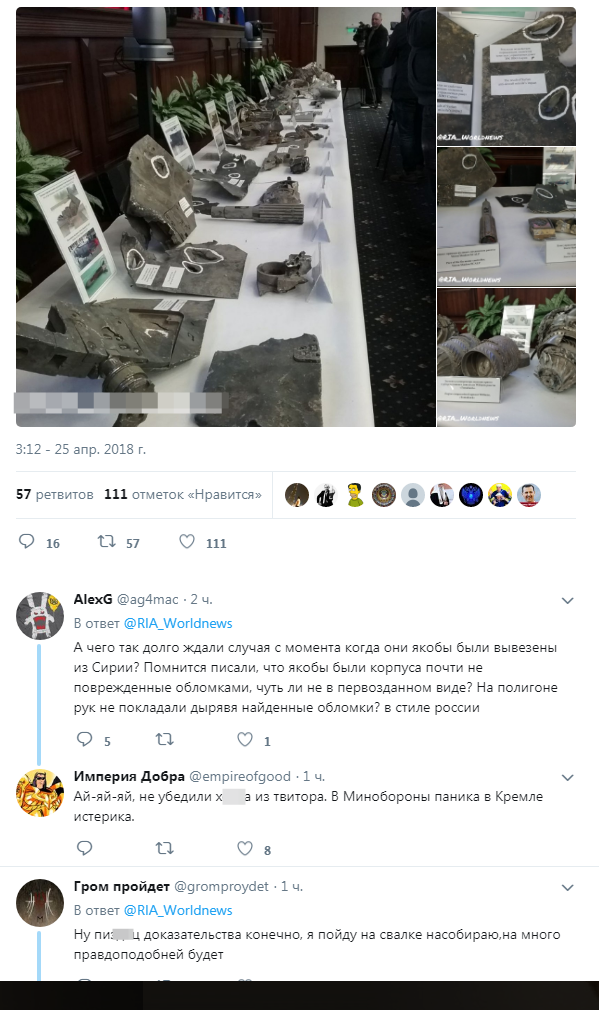Like the main tweet with 111 likes

click(x=187, y=542)
